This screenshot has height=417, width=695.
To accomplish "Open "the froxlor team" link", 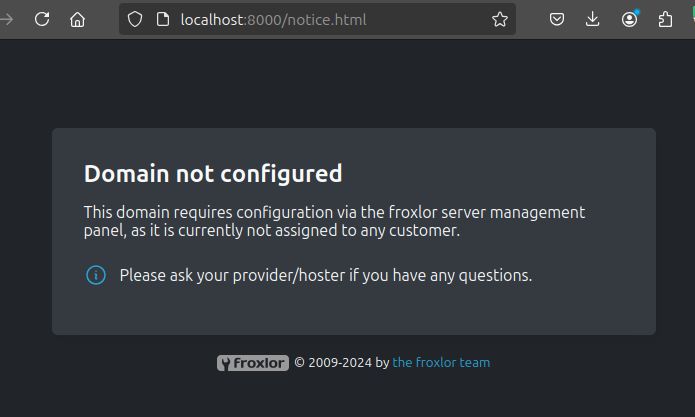I will [441, 363].
